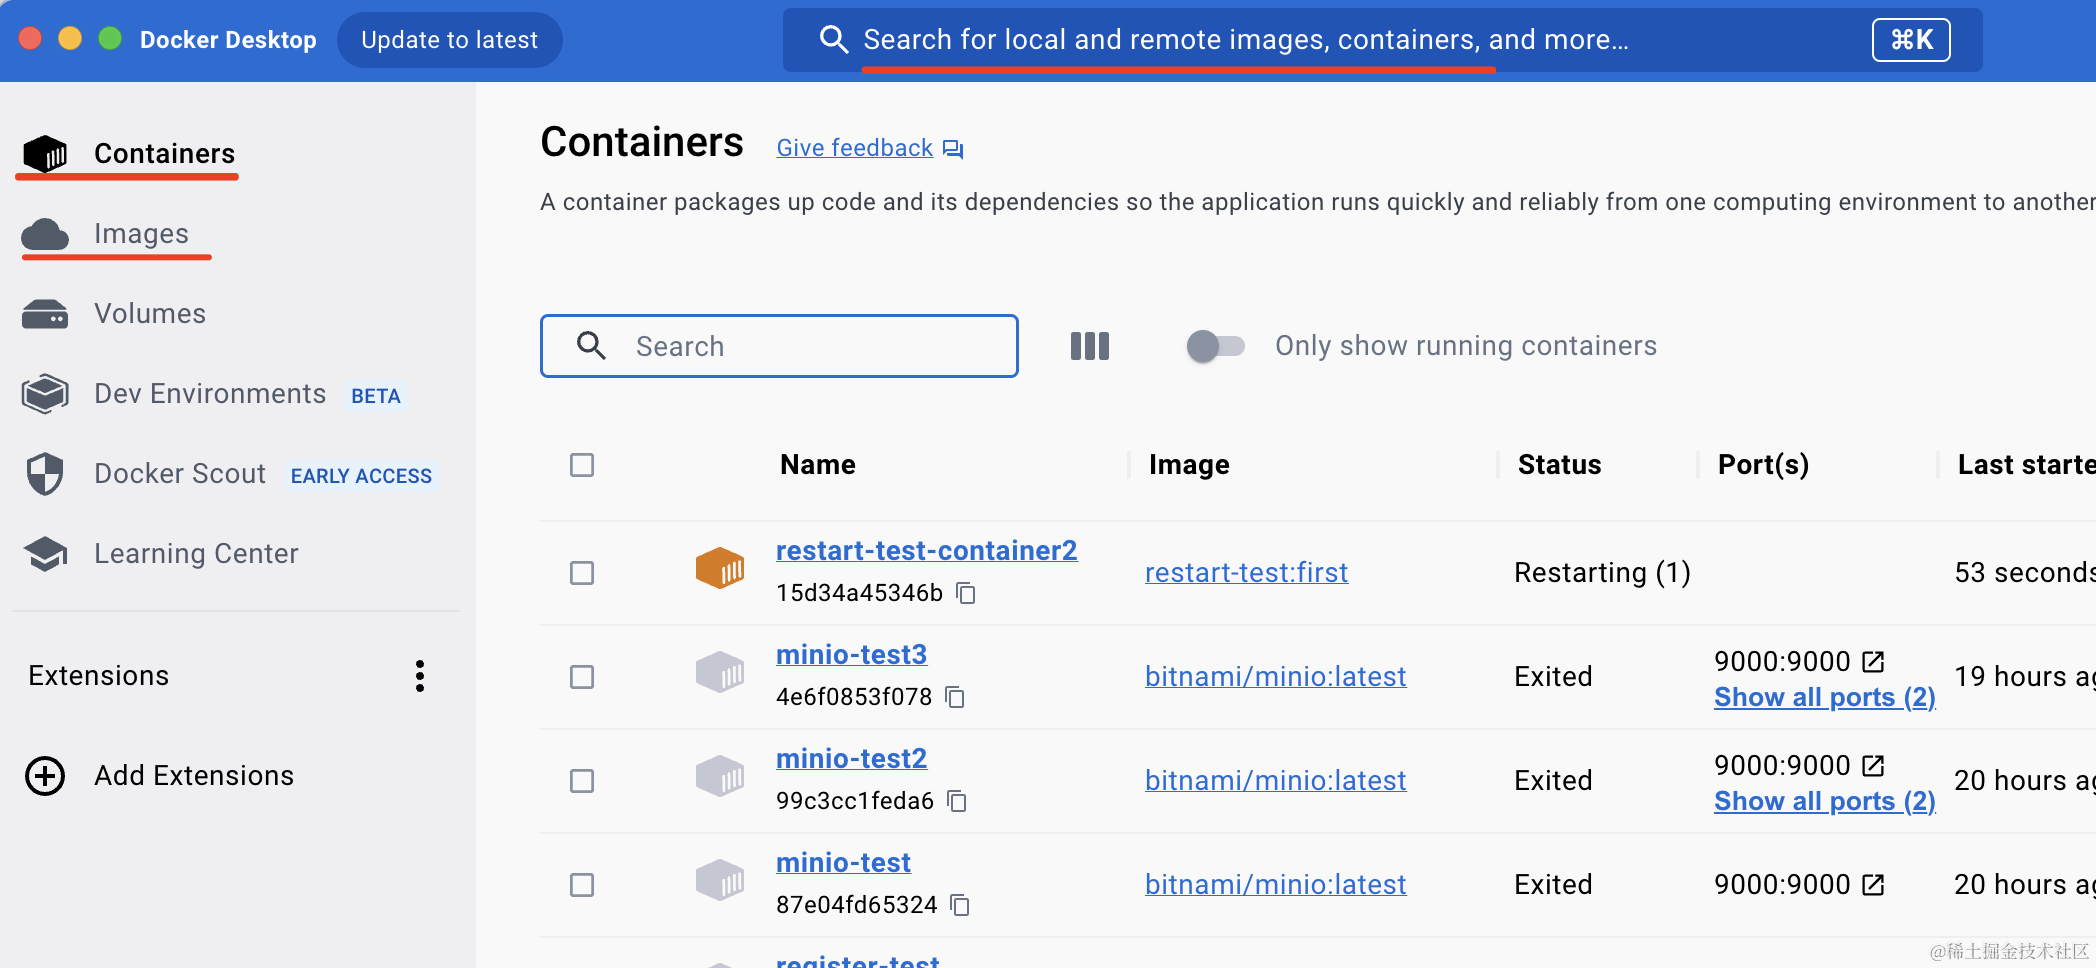
Task: Click the Dev Environments sidebar icon
Action: (x=45, y=394)
